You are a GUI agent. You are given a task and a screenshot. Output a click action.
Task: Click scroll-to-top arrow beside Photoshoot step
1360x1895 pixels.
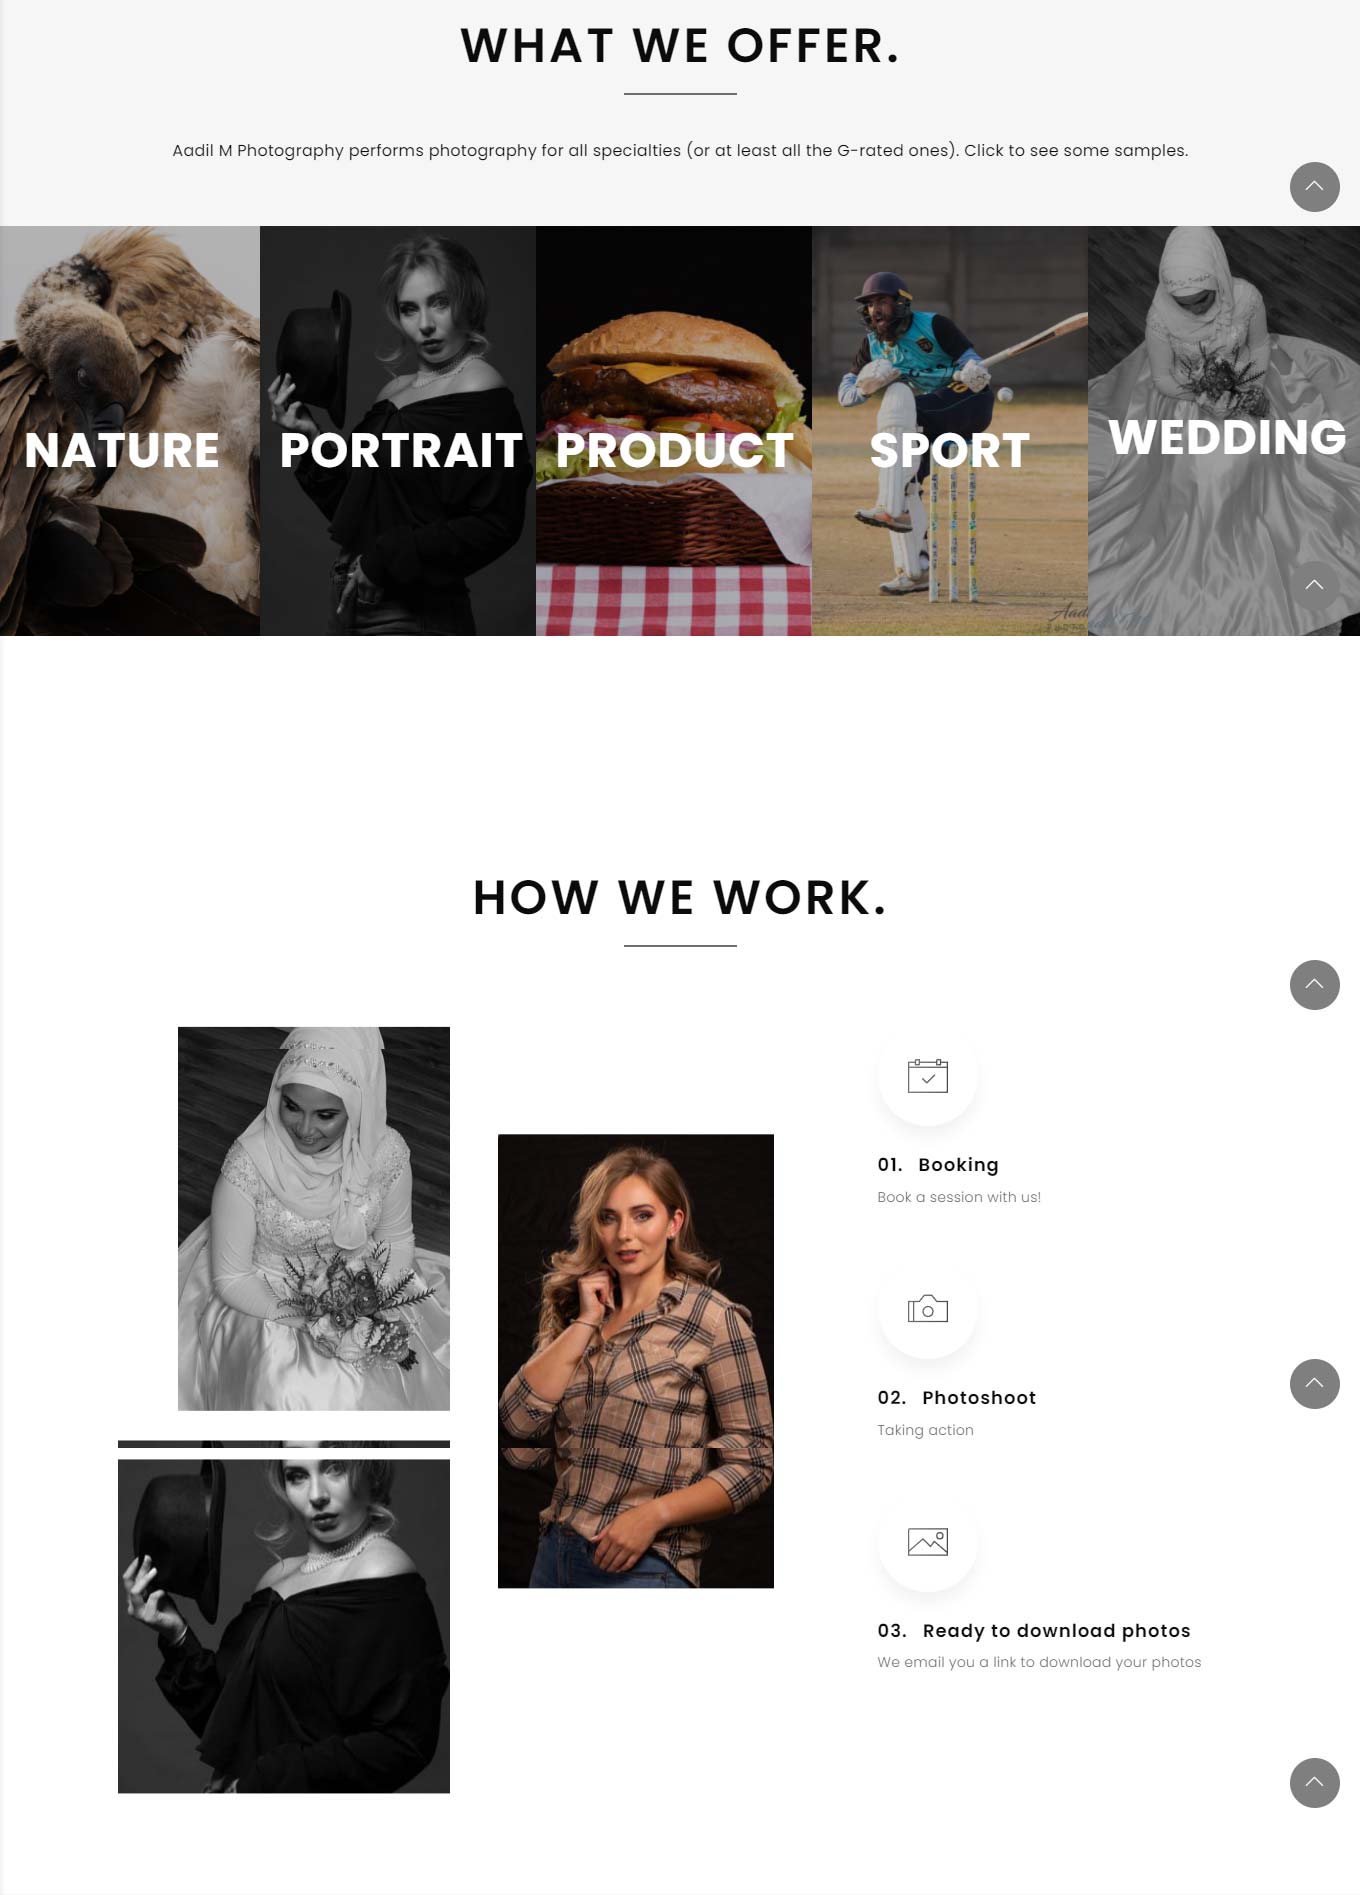point(1314,1384)
